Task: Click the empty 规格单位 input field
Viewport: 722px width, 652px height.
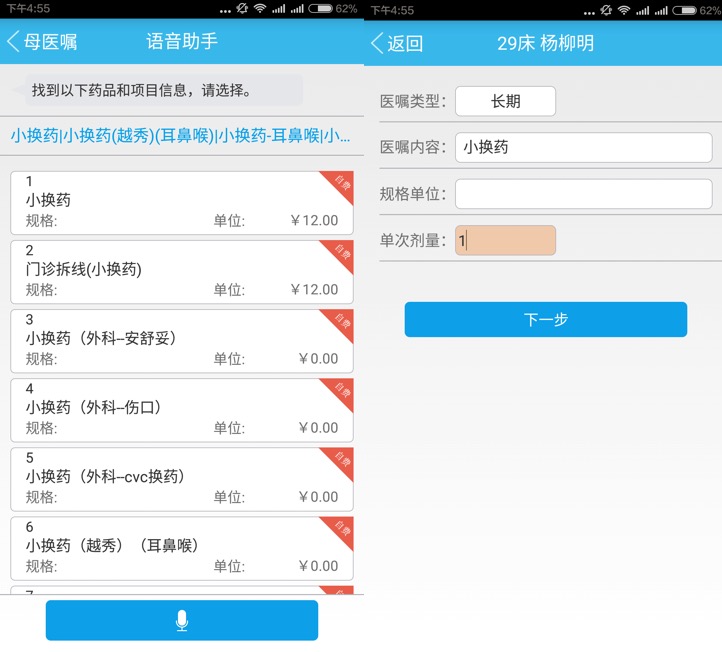Action: pos(583,194)
